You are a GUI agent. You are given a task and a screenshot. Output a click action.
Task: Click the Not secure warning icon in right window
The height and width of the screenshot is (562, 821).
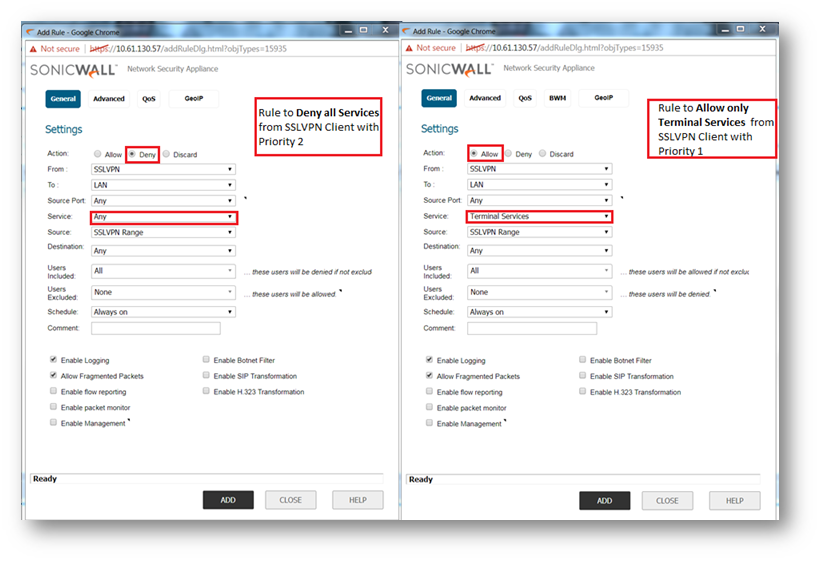[x=410, y=48]
